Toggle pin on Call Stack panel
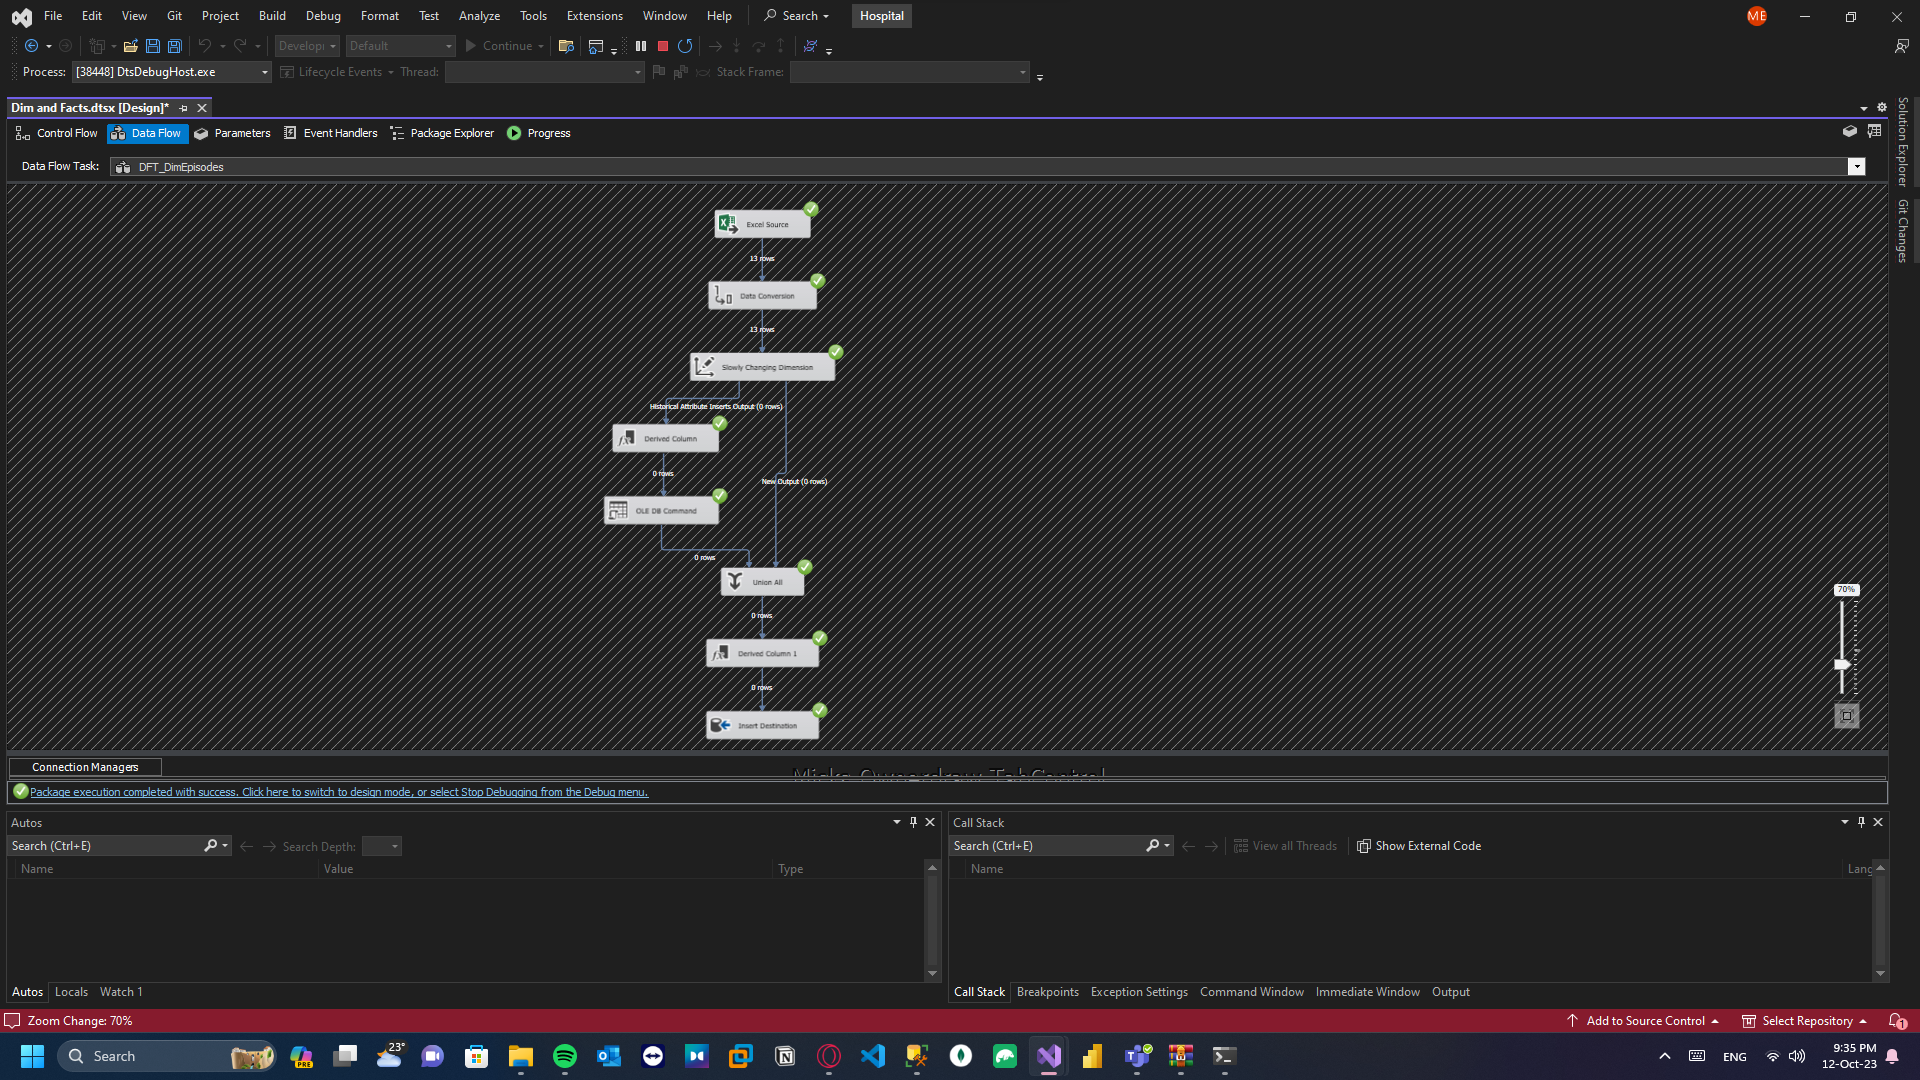1920x1080 pixels. 1861,822
